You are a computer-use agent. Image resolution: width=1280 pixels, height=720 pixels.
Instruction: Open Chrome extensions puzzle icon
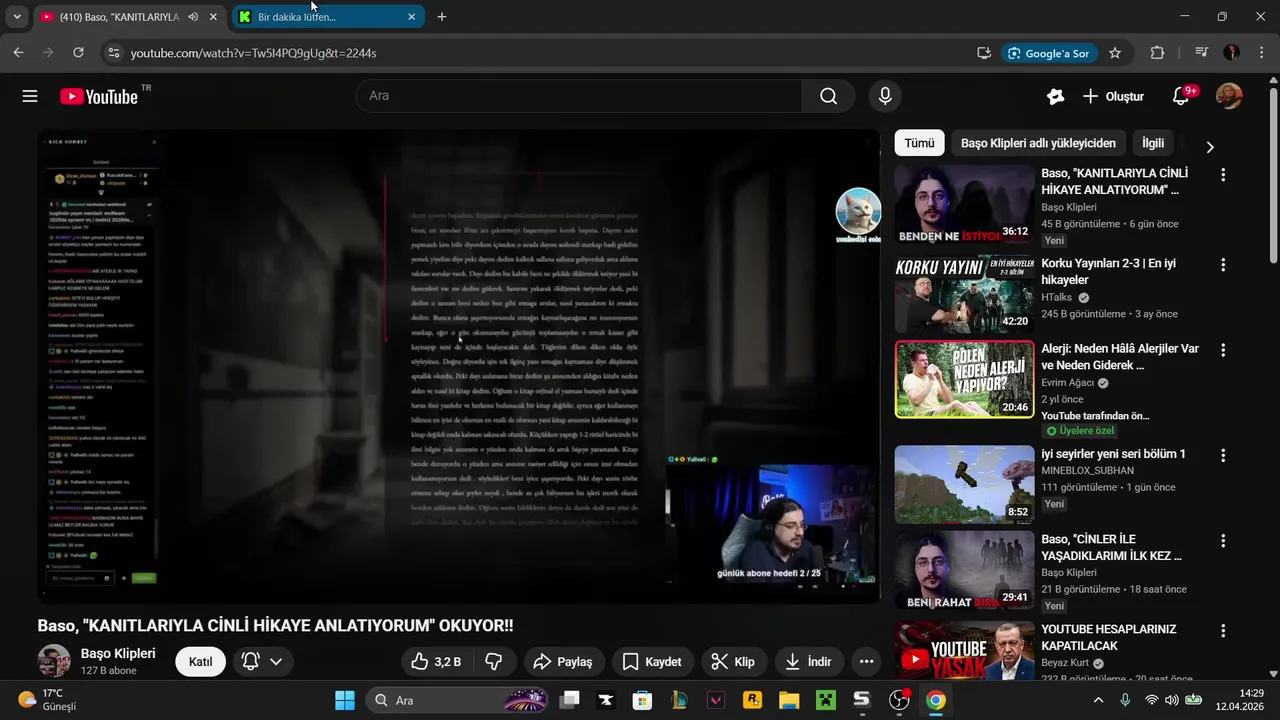[1157, 53]
